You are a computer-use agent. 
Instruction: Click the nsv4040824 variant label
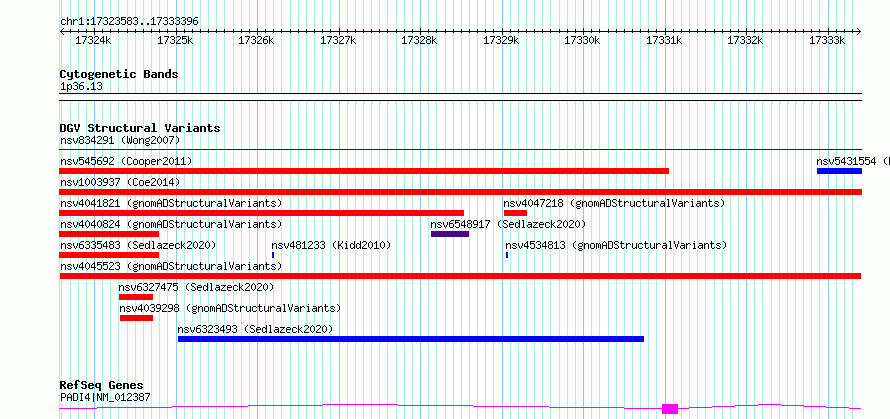tap(171, 224)
